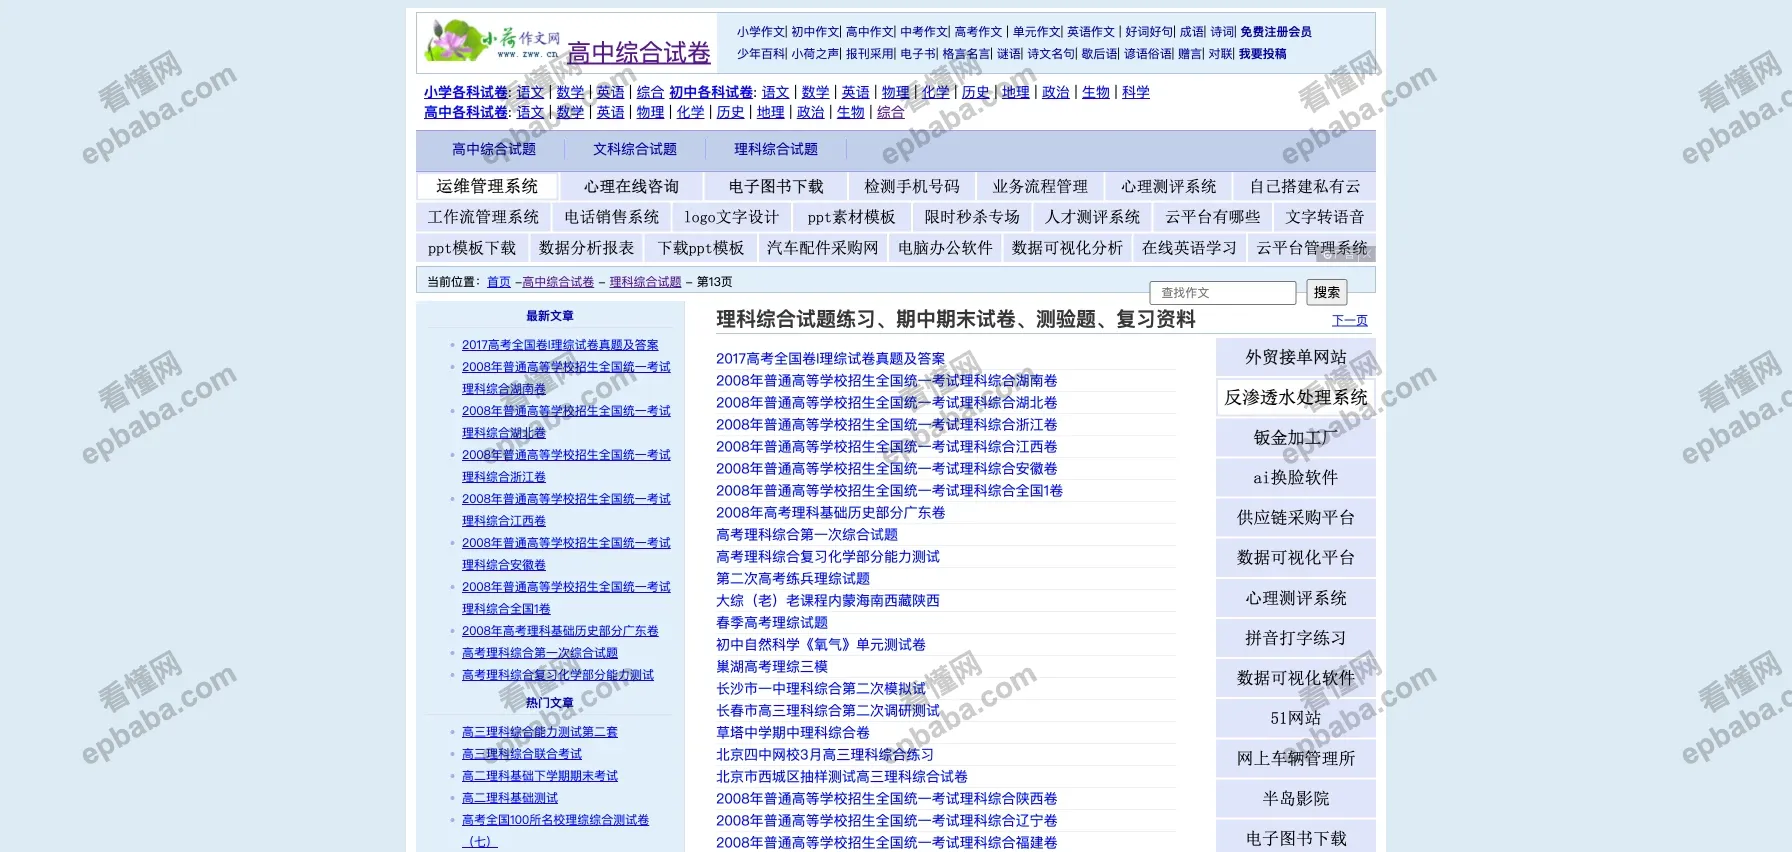
Task: Click 拼音打字练习 right ad button
Action: [1296, 638]
